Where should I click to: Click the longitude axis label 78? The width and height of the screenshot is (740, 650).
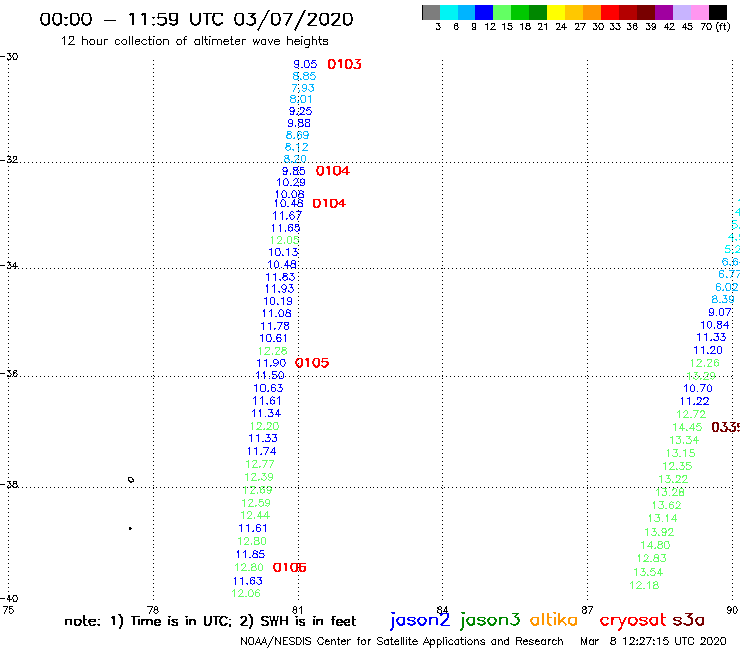point(152,610)
